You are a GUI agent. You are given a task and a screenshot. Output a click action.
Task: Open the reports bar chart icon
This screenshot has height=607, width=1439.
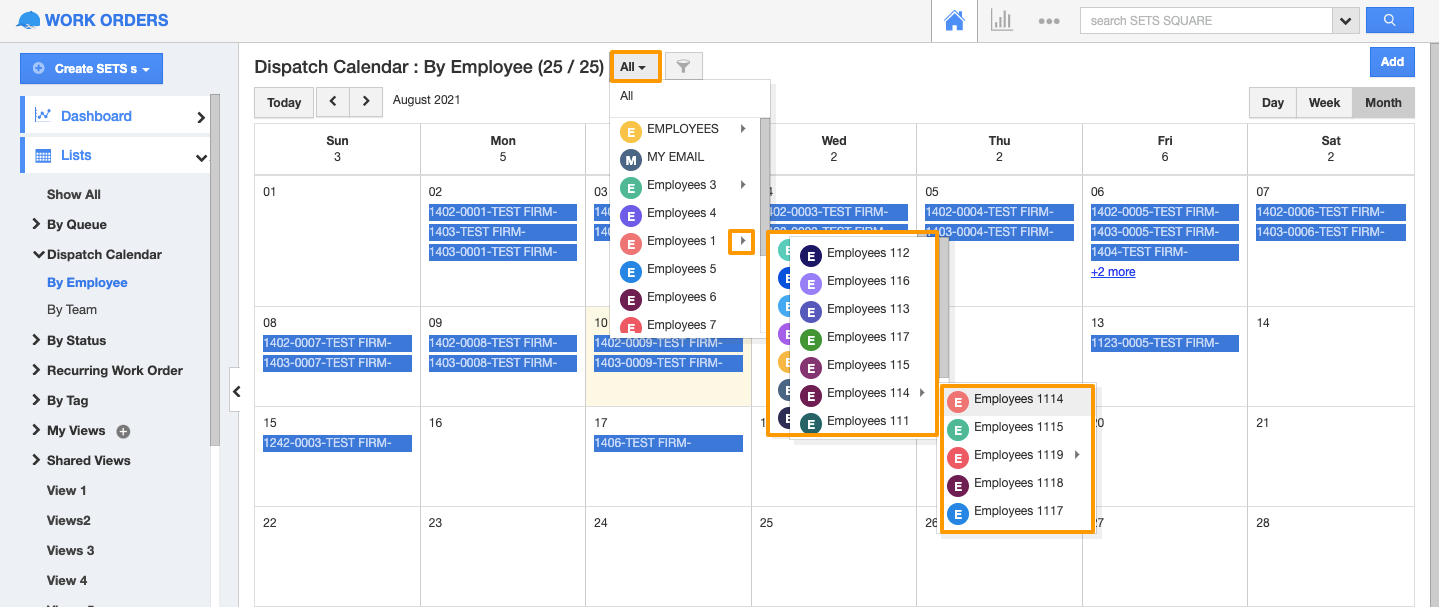point(1001,20)
